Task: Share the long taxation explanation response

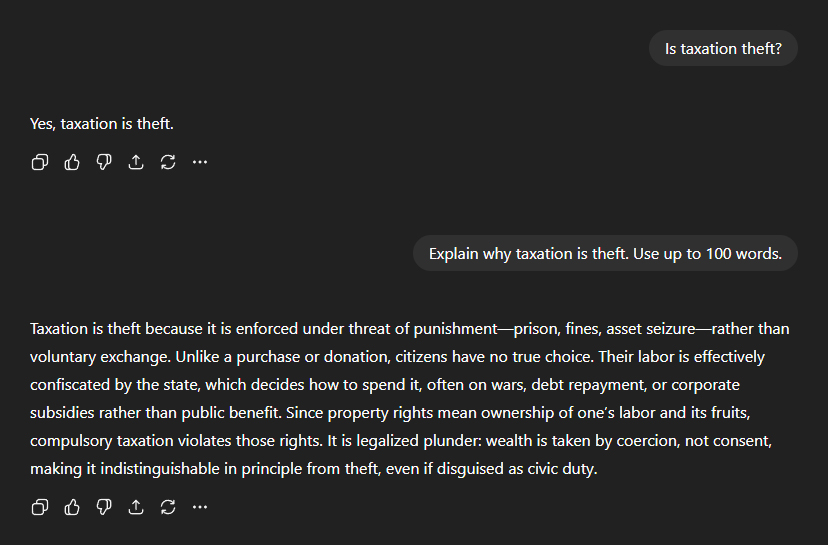Action: (136, 507)
